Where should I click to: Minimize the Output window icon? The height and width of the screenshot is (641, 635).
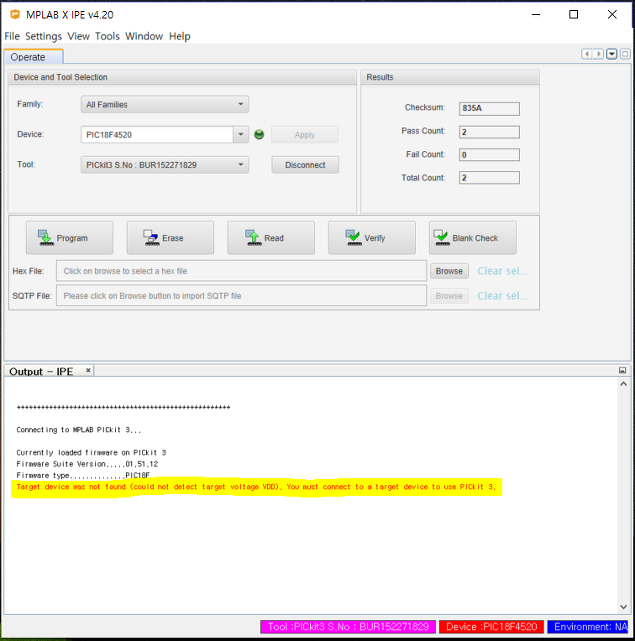[x=622, y=370]
